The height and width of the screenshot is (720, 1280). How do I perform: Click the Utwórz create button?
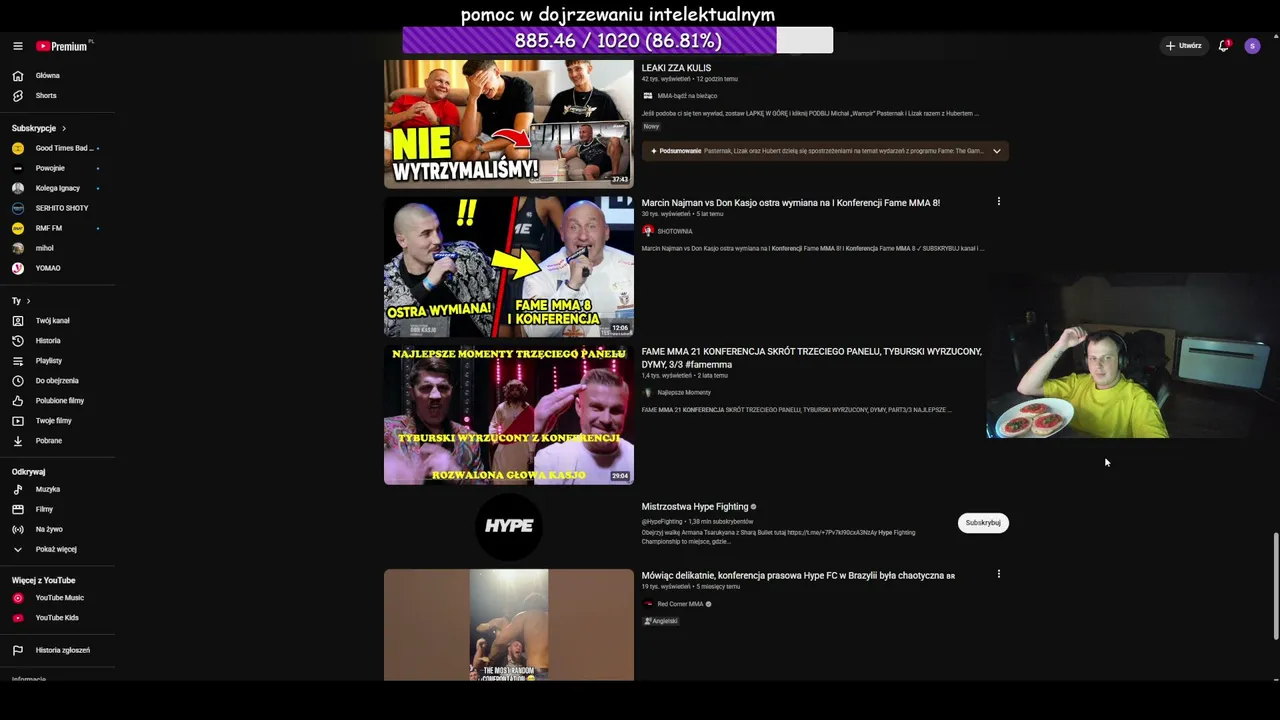[1184, 46]
